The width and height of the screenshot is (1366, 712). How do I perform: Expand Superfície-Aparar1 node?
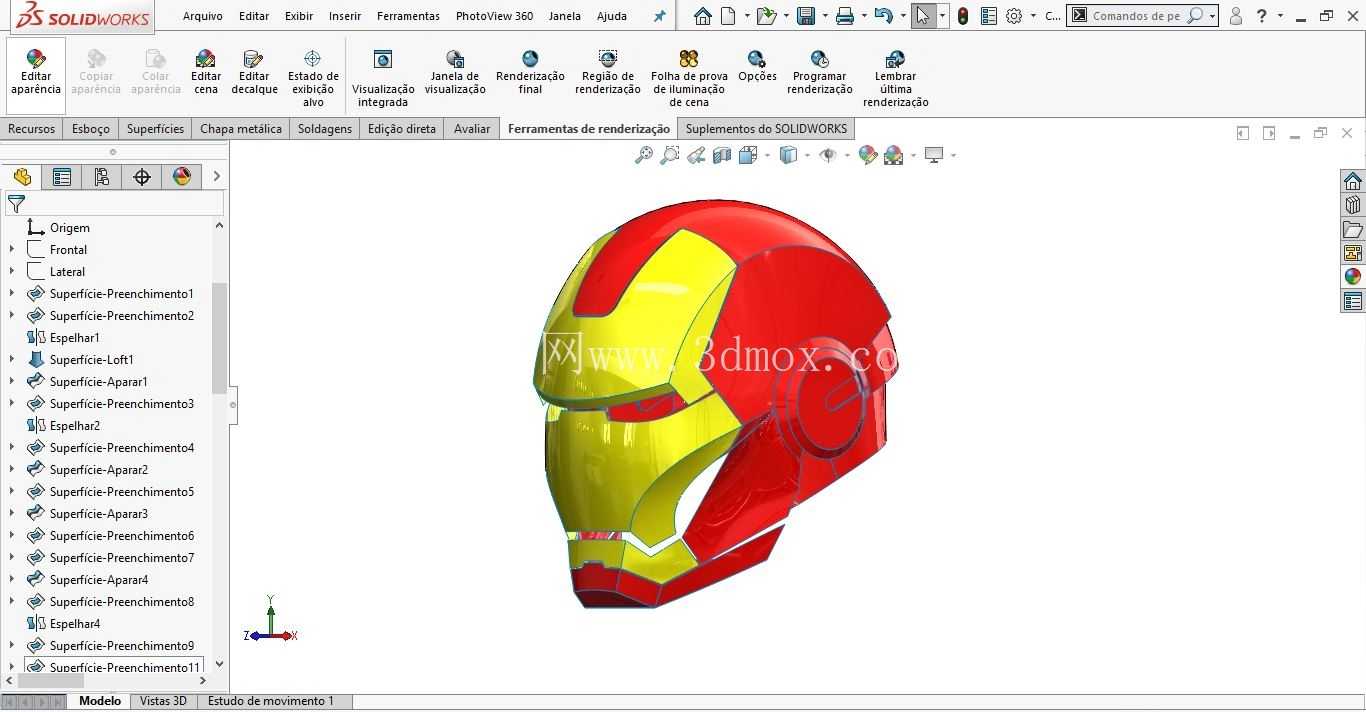[x=12, y=382]
